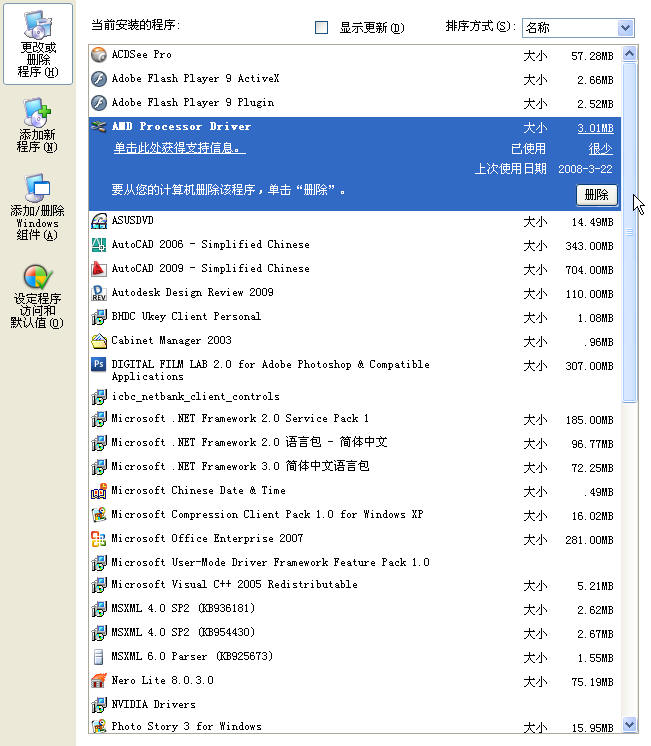Enable the 显示更新 checkbox
This screenshot has width=651, height=746.
coord(321,28)
